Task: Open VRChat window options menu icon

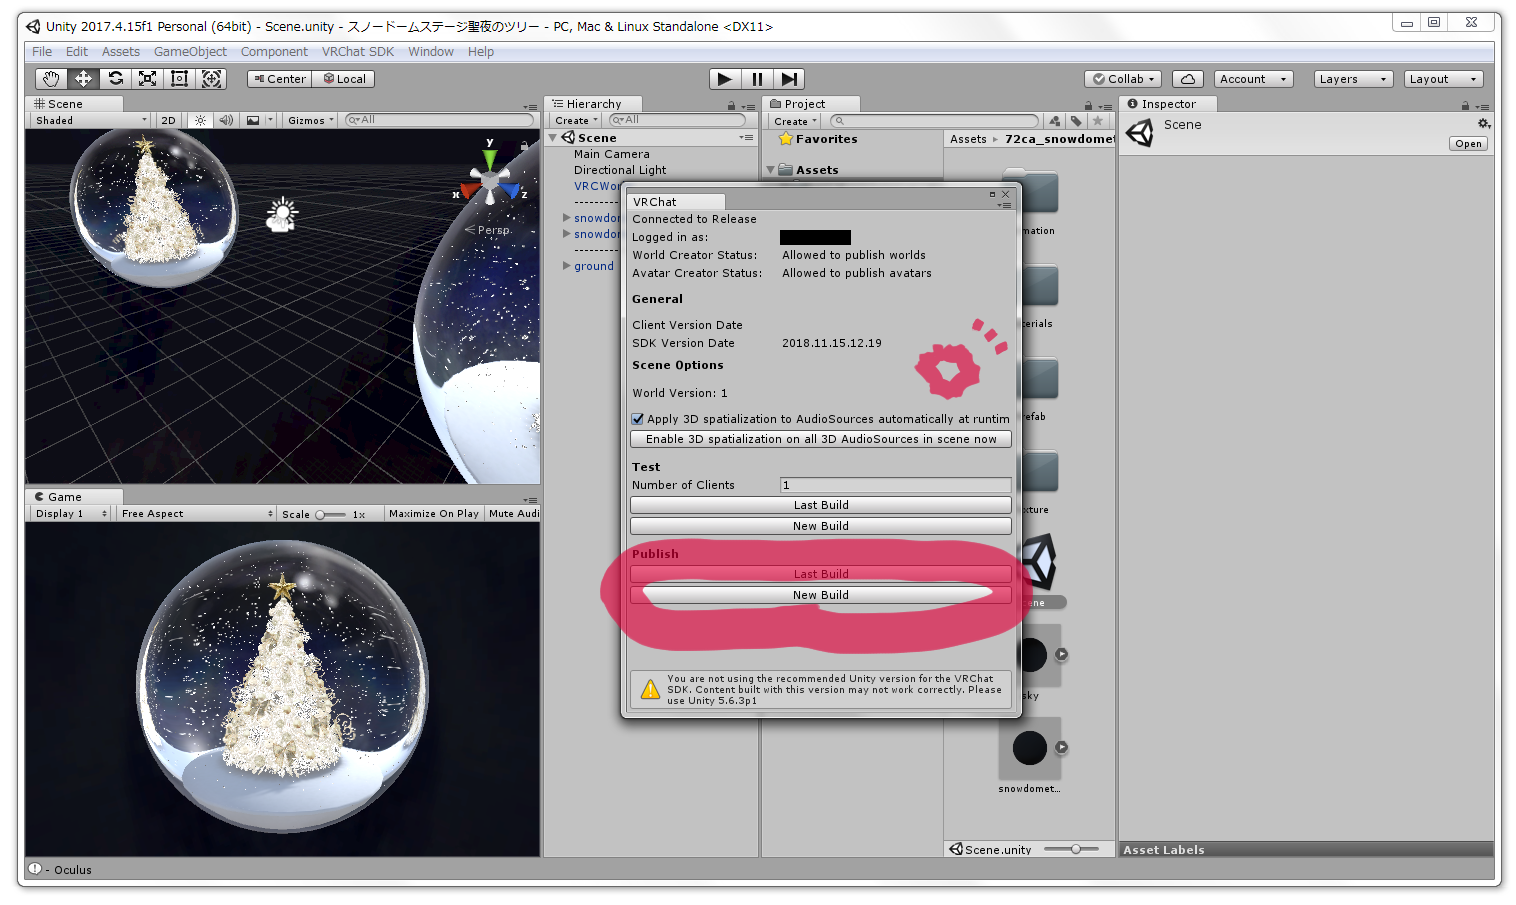Action: (x=1006, y=205)
